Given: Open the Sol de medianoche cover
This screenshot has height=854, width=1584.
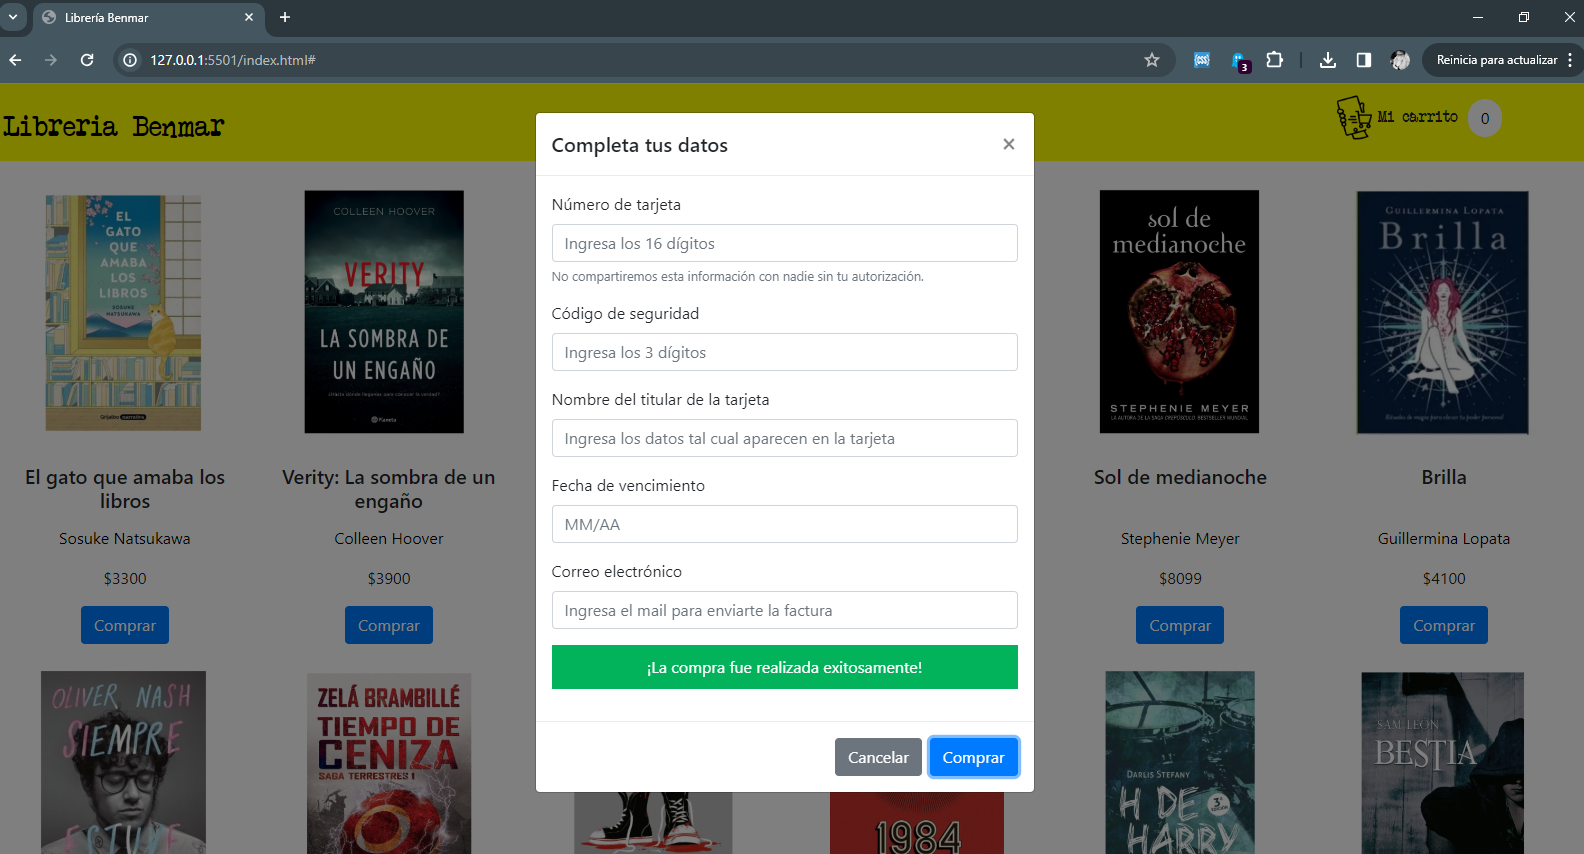Looking at the screenshot, I should pos(1179,312).
